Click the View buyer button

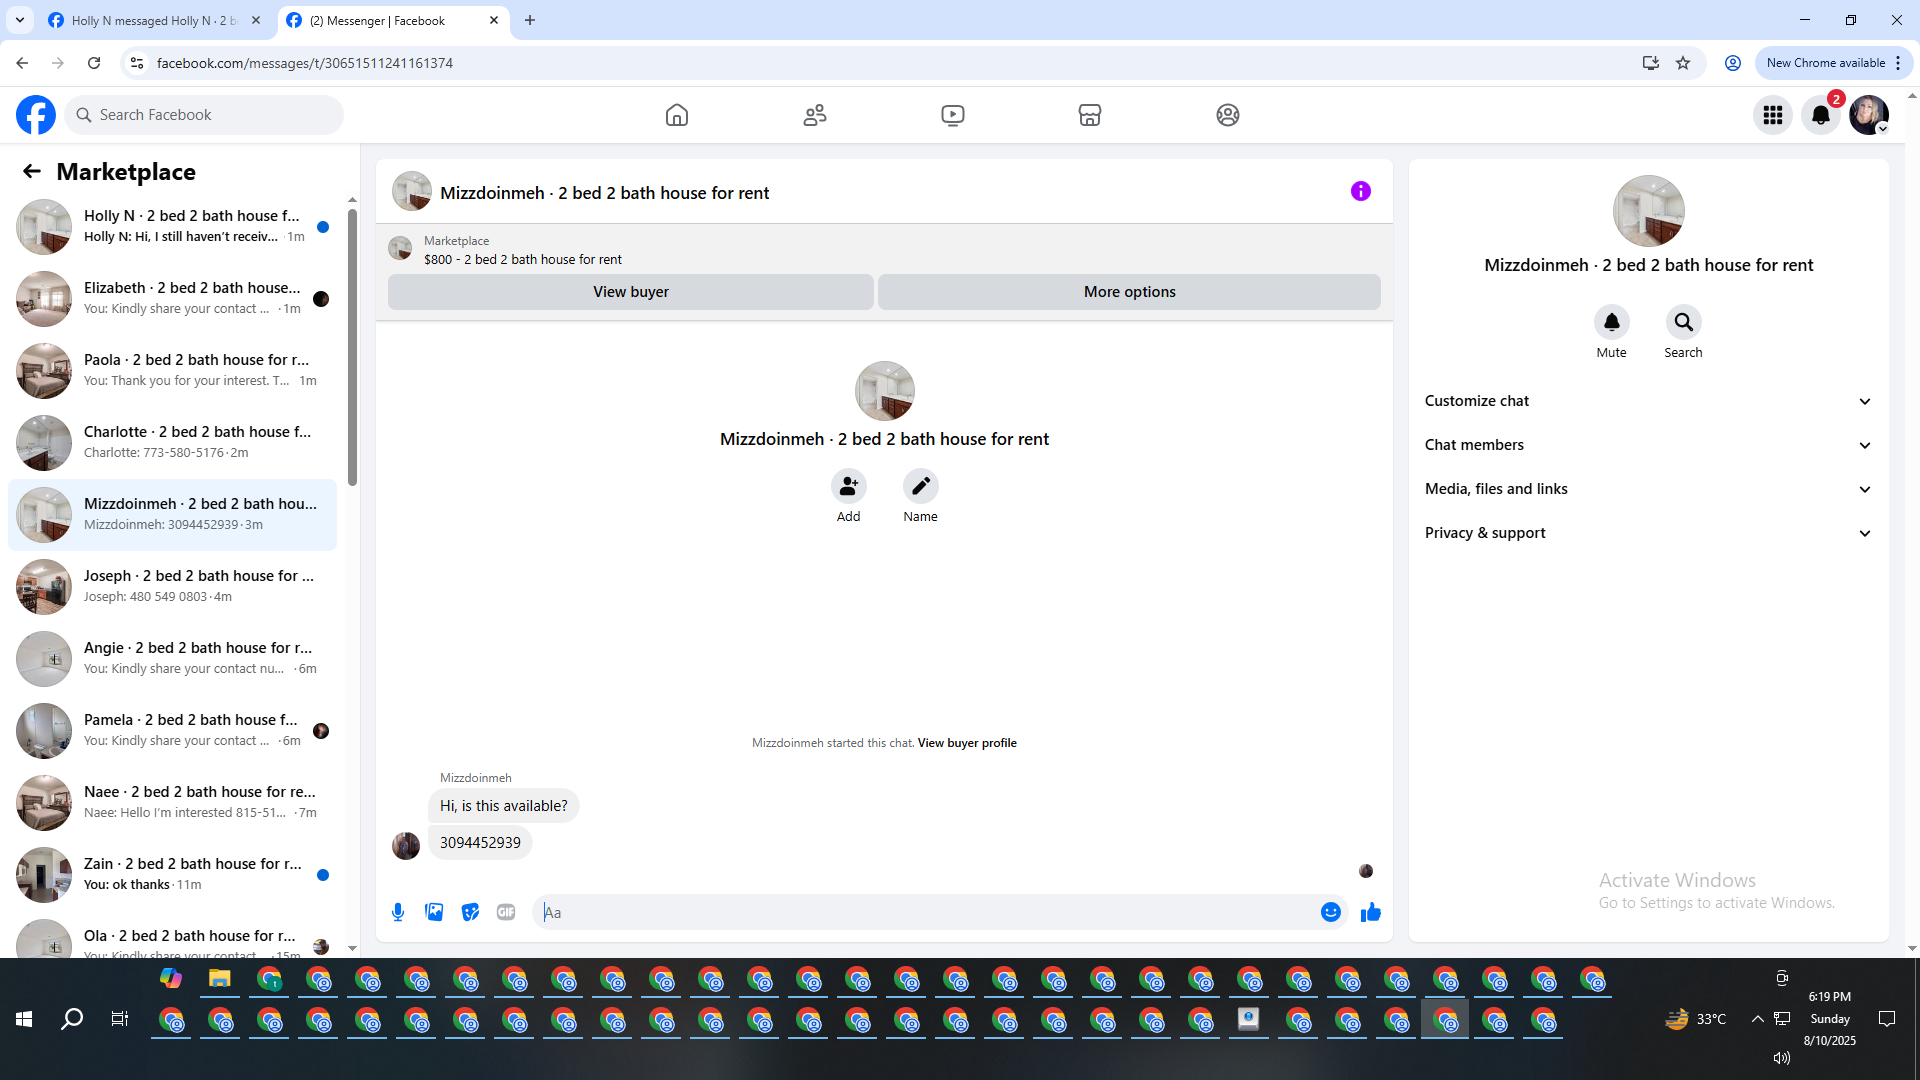(x=630, y=292)
